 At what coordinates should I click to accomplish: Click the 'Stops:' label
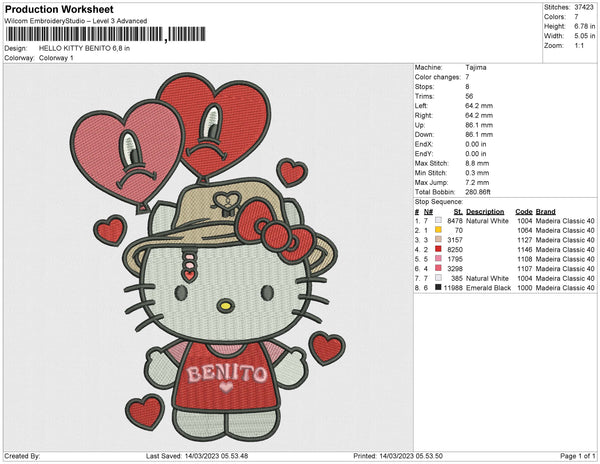coord(424,86)
